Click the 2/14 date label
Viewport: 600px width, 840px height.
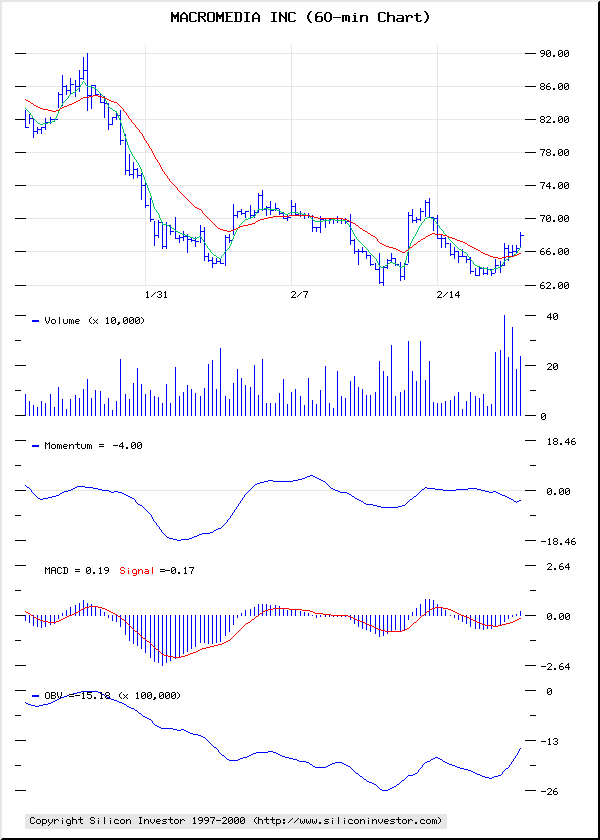[449, 295]
